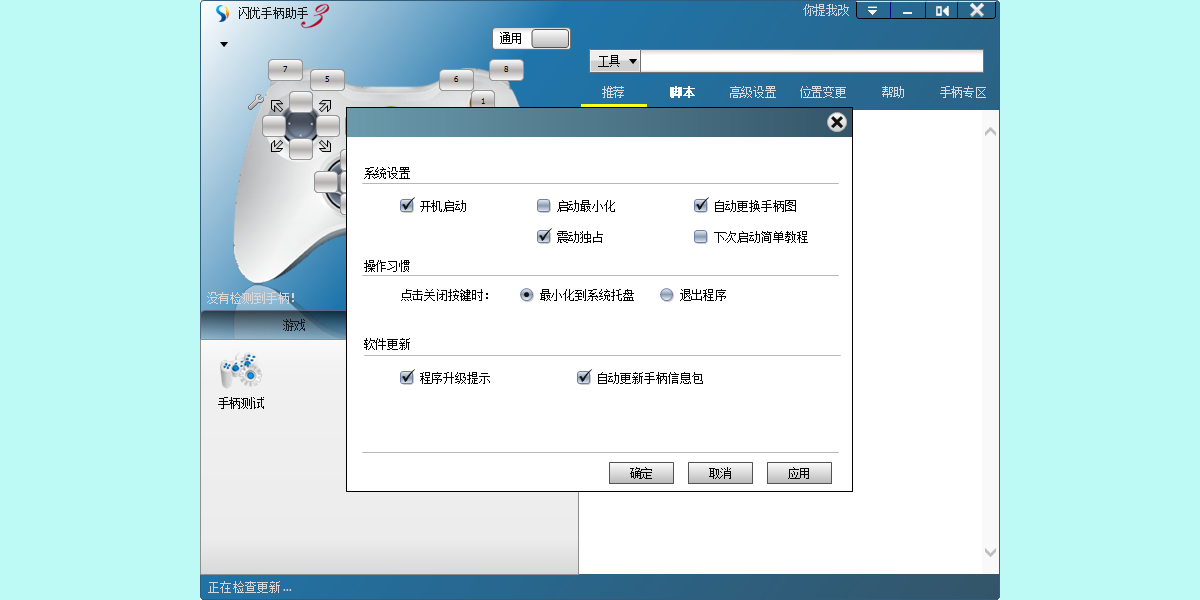Uncheck the 震动独占 option
Viewport: 1200px width, 600px height.
click(x=544, y=237)
